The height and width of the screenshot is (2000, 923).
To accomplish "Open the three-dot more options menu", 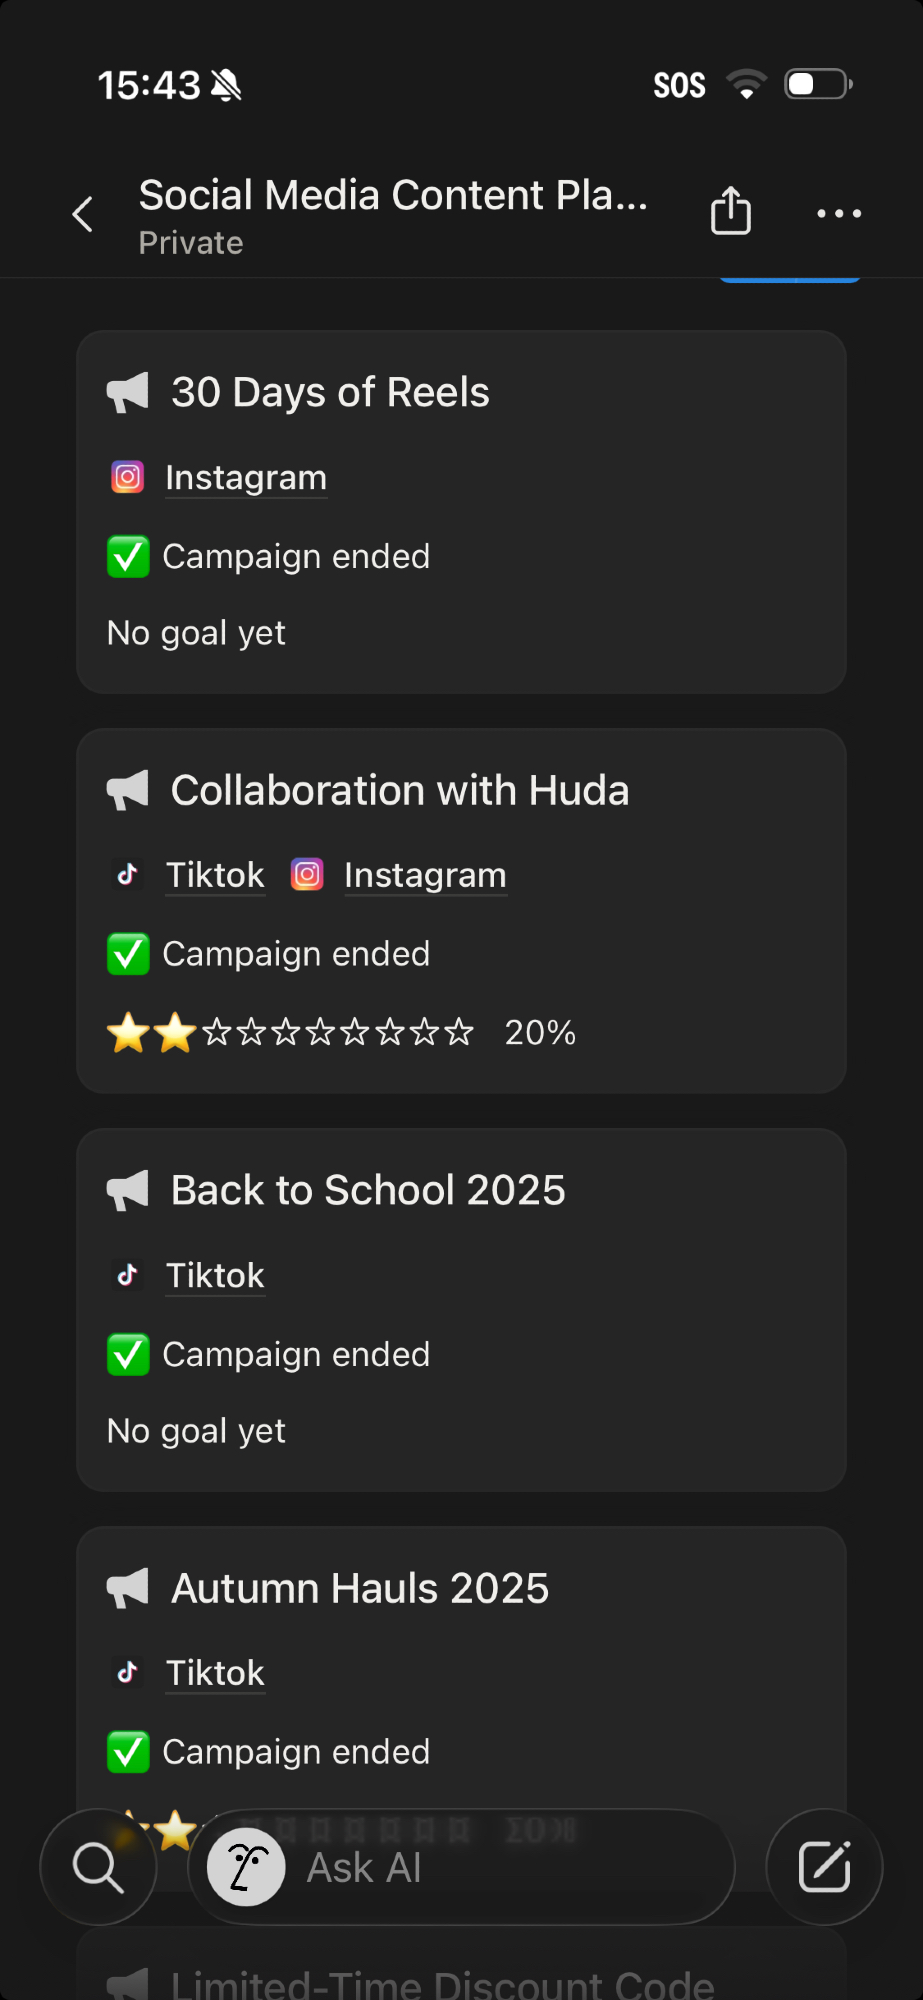I will 839,213.
